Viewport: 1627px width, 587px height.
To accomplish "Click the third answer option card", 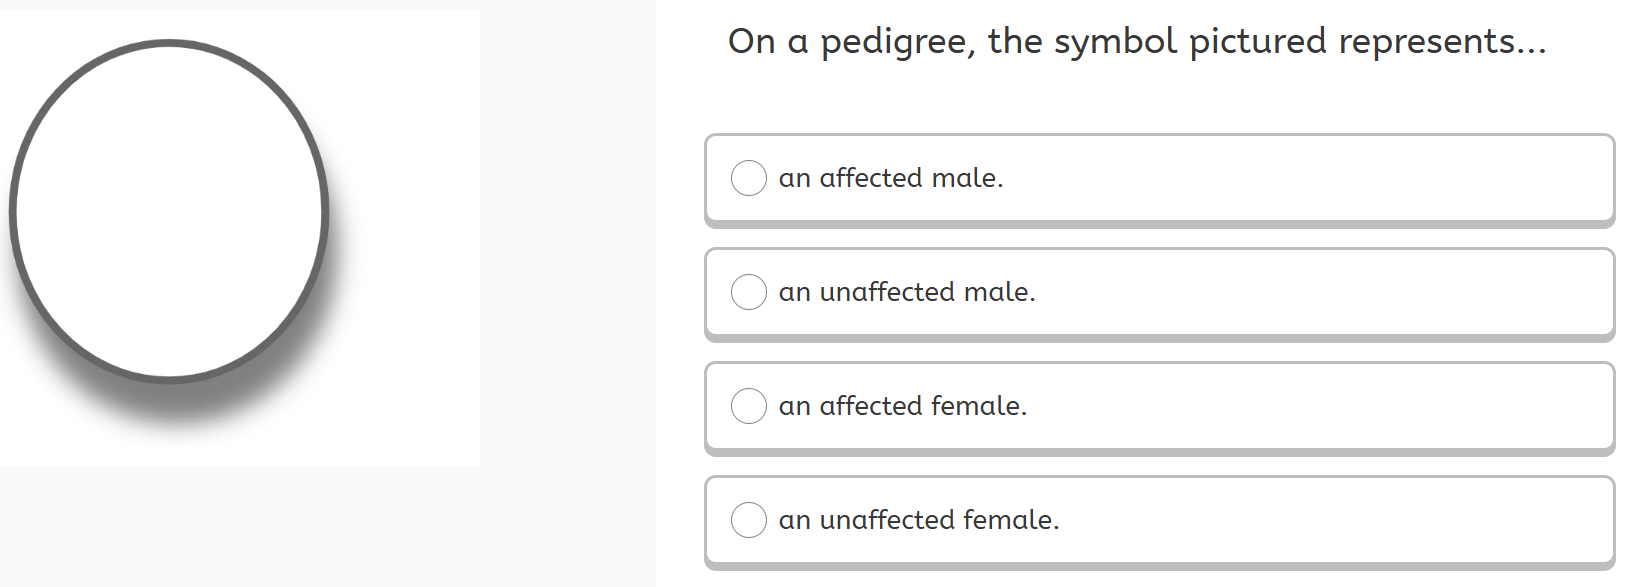I will tap(1160, 406).
